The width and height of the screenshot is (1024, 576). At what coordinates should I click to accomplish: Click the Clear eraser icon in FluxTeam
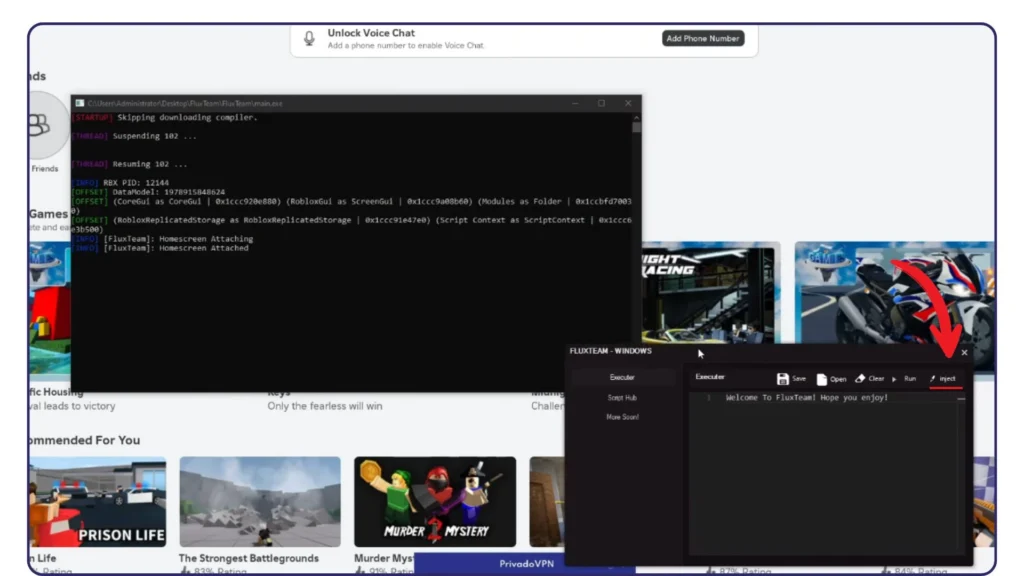[860, 378]
